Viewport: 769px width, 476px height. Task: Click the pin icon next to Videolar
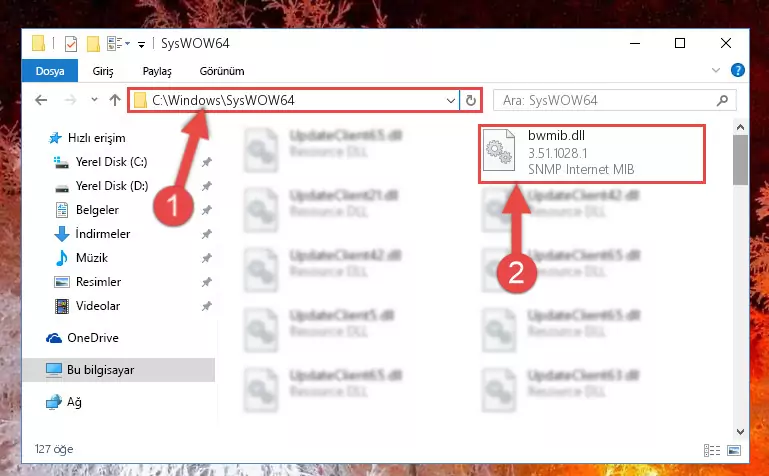coord(206,306)
